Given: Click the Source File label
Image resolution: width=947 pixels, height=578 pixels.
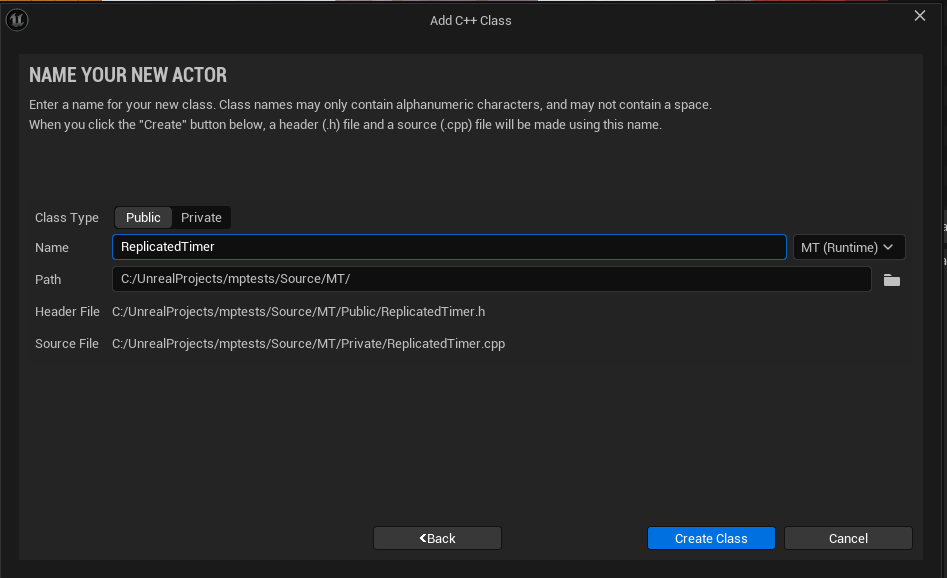Looking at the screenshot, I should click(x=66, y=344).
